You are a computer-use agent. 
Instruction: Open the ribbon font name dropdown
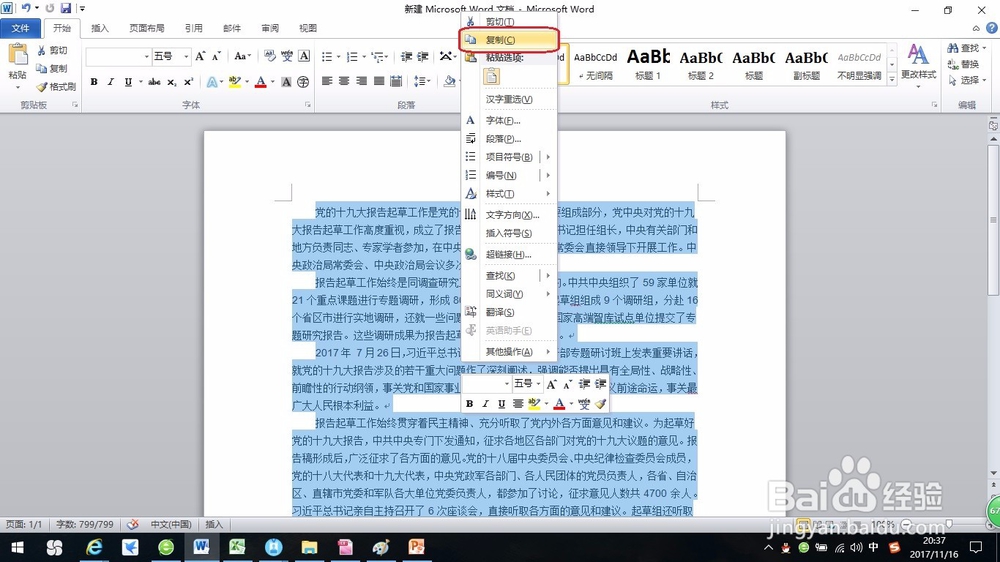click(x=146, y=57)
